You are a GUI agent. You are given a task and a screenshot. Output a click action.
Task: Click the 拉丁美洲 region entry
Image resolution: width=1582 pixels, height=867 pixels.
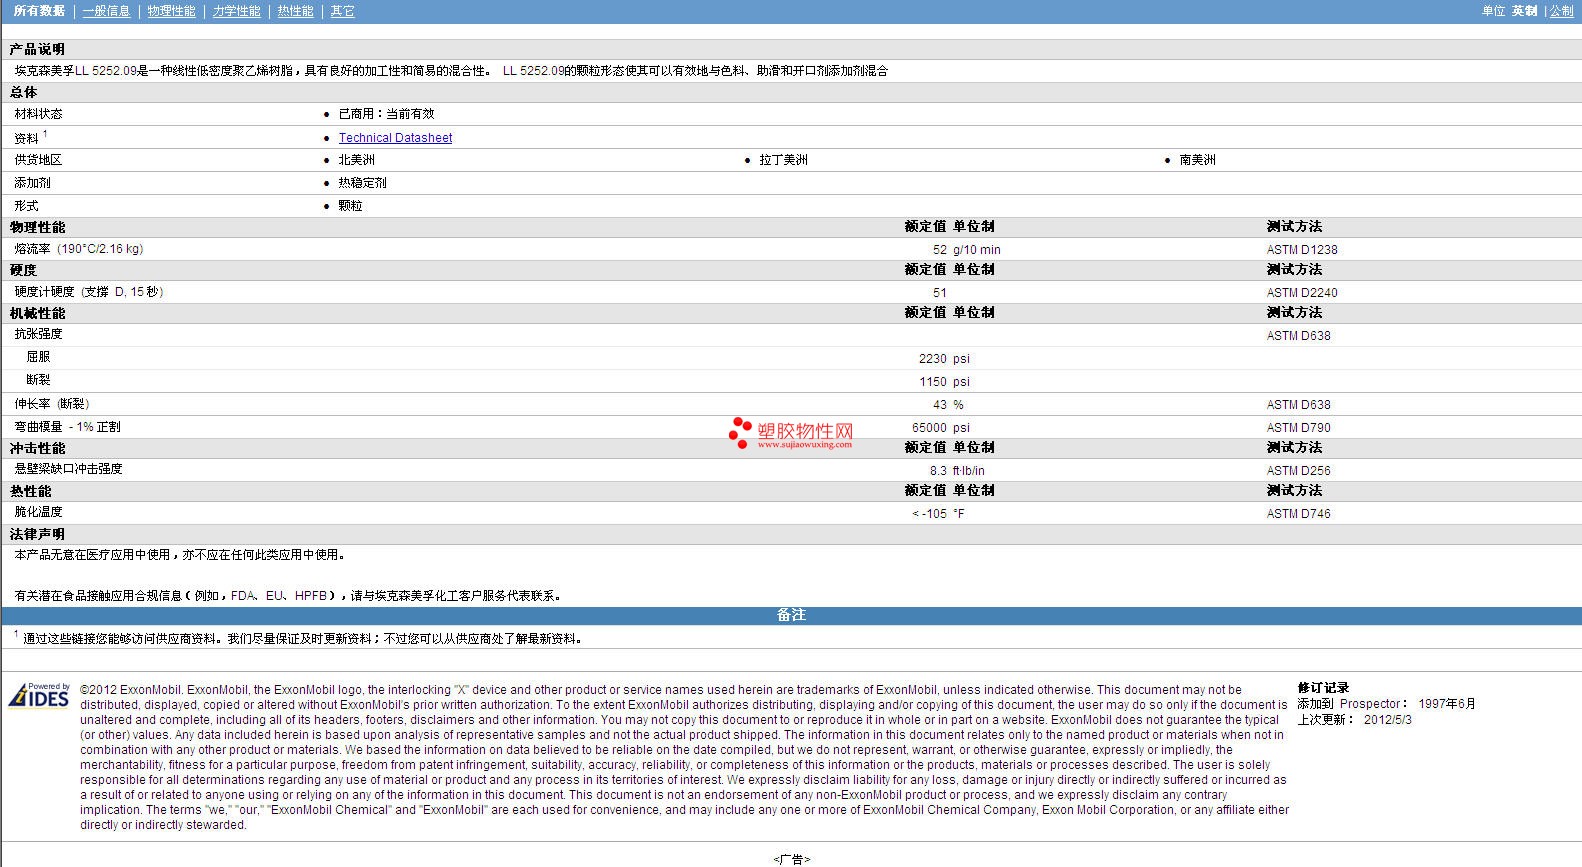pos(783,160)
